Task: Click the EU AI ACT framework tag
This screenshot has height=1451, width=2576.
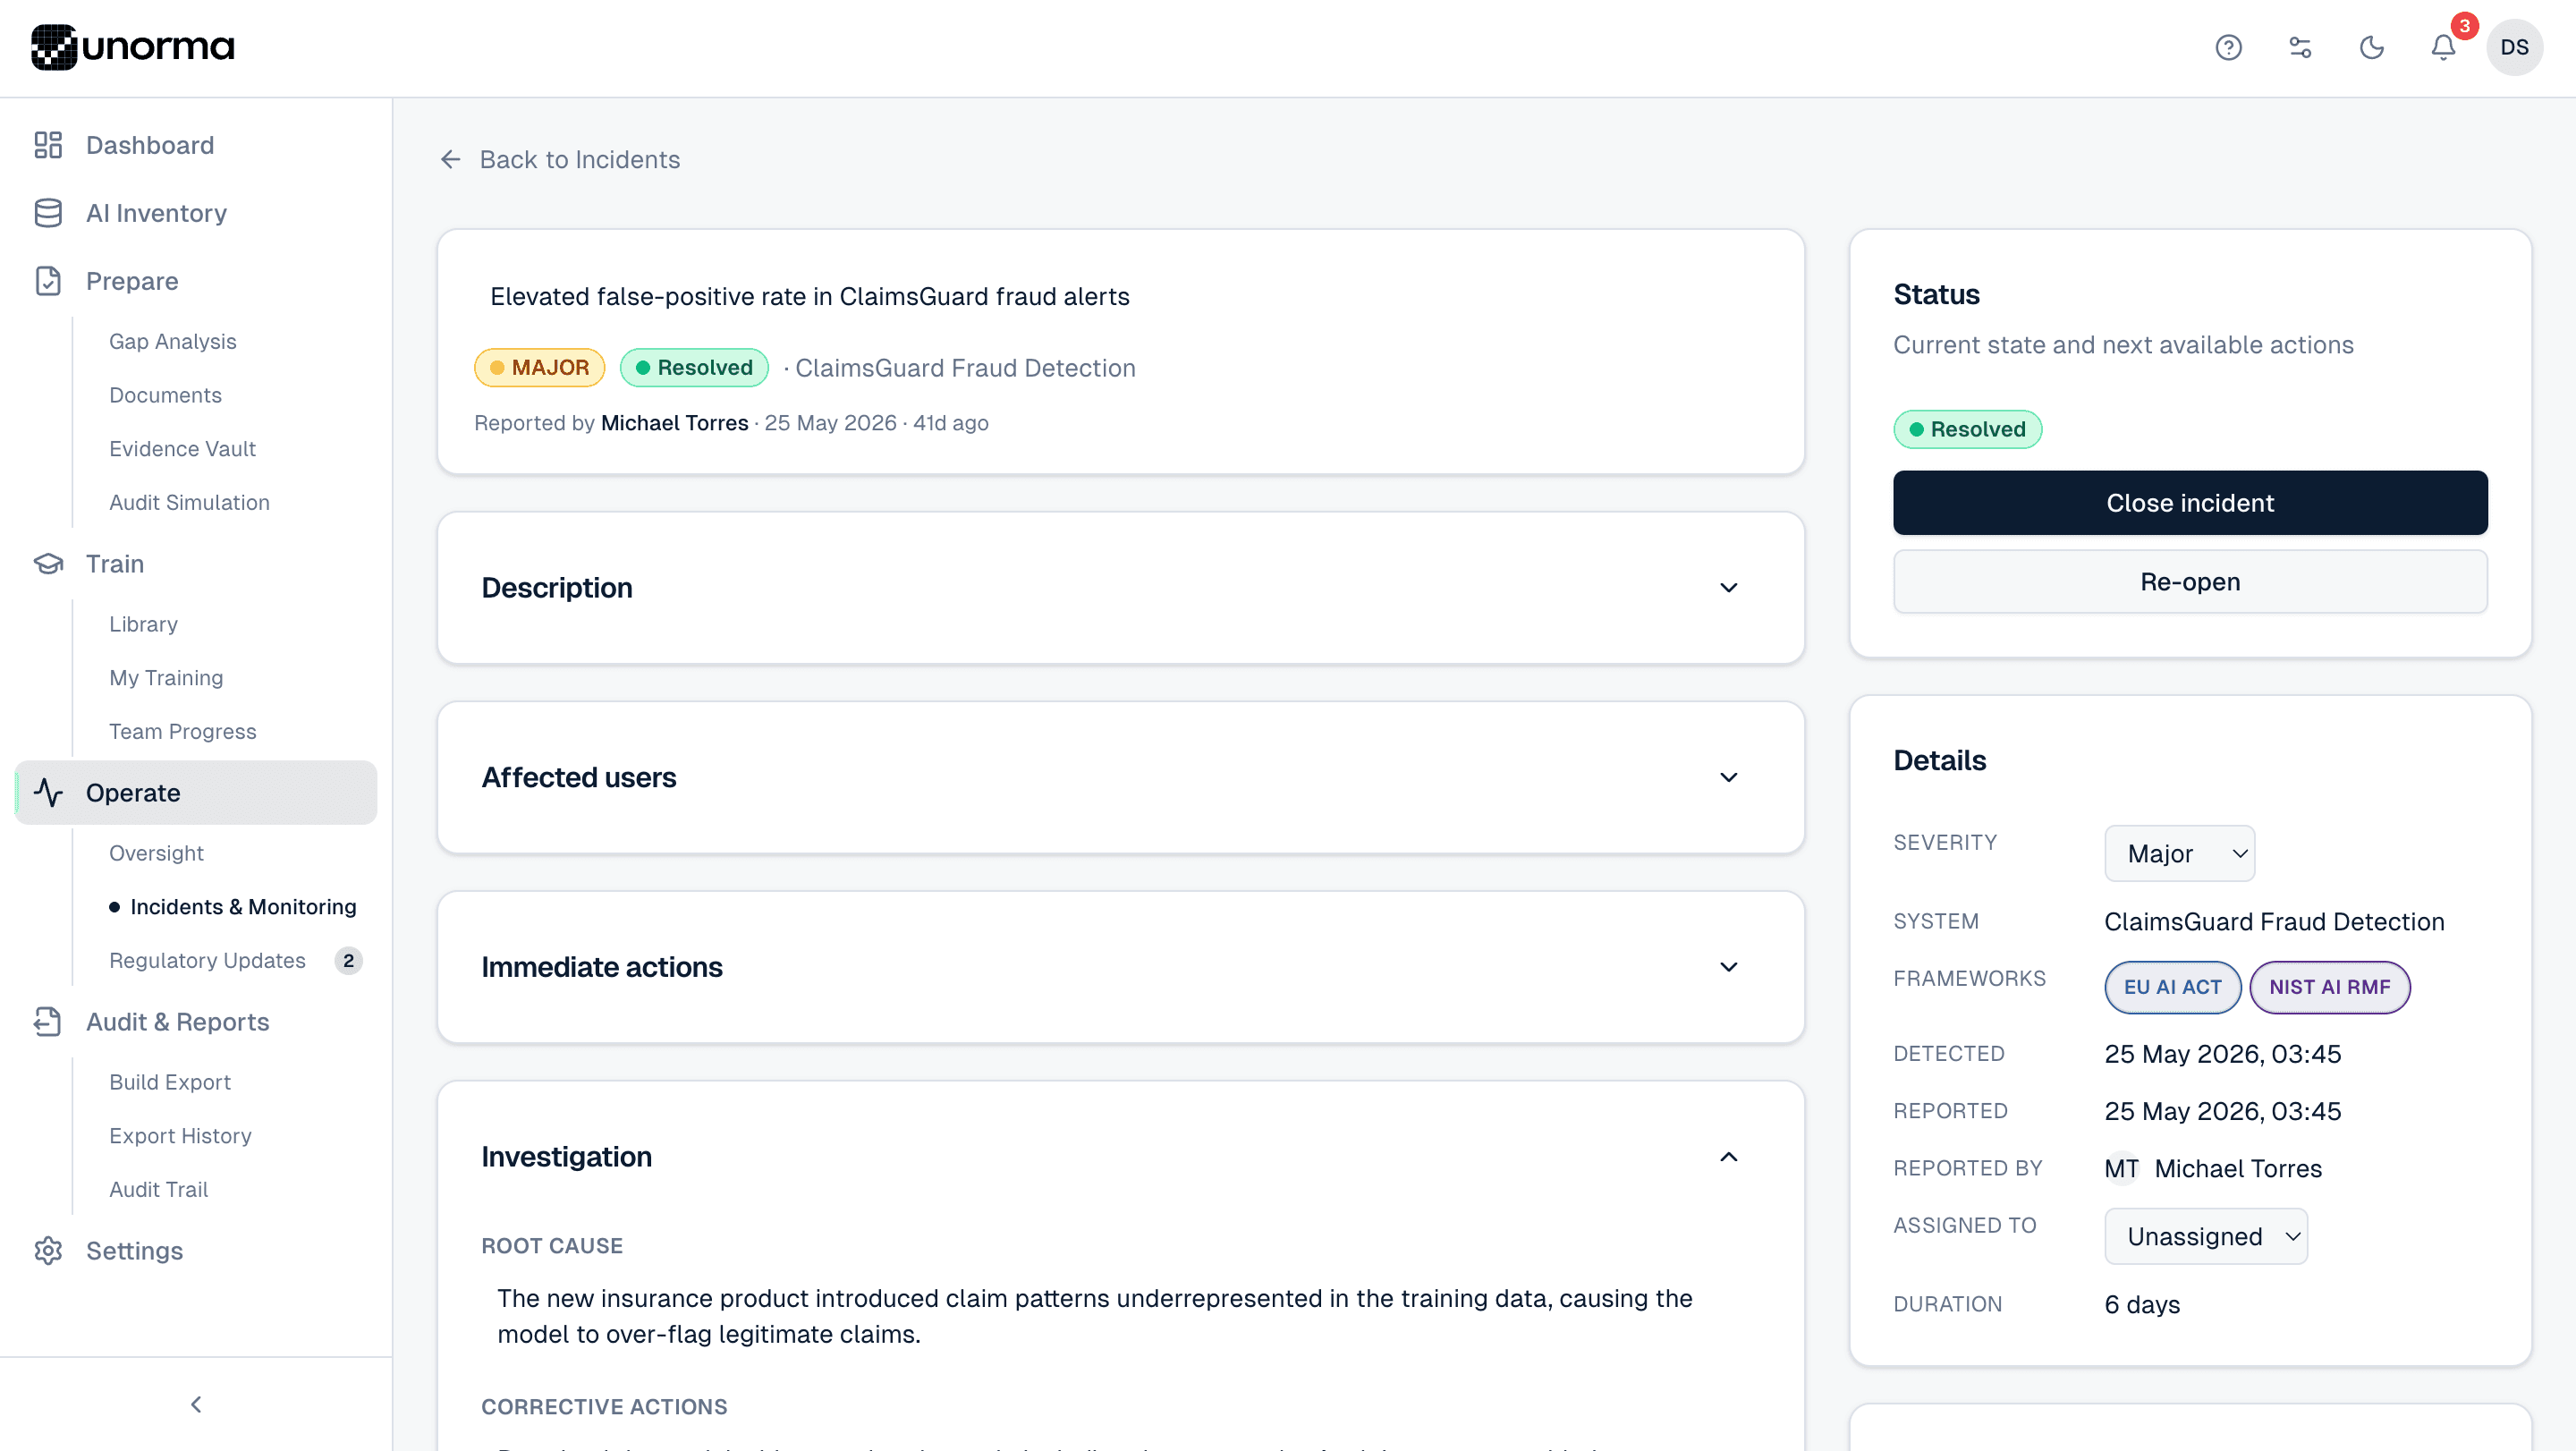Action: click(x=2172, y=988)
